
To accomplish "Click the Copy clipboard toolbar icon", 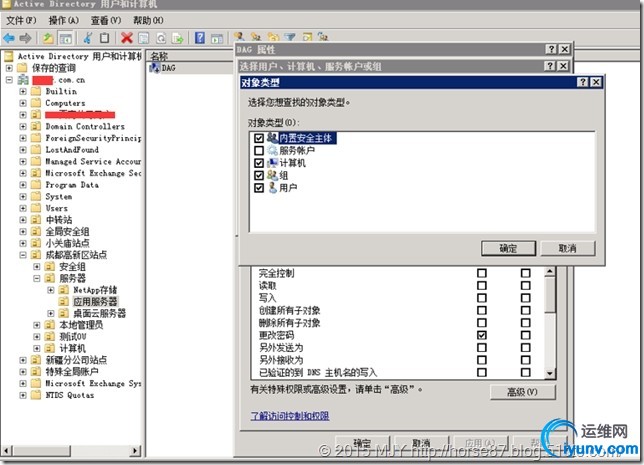I will (104, 38).
